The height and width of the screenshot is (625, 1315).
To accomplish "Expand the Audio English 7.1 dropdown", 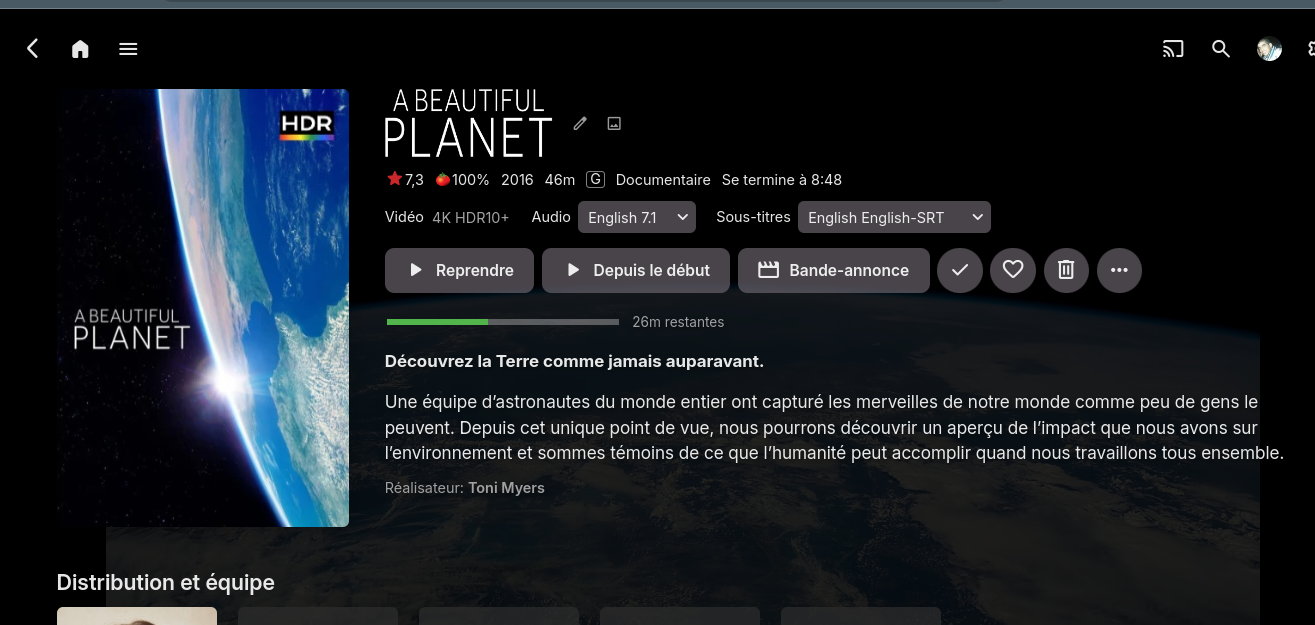I will (x=636, y=217).
